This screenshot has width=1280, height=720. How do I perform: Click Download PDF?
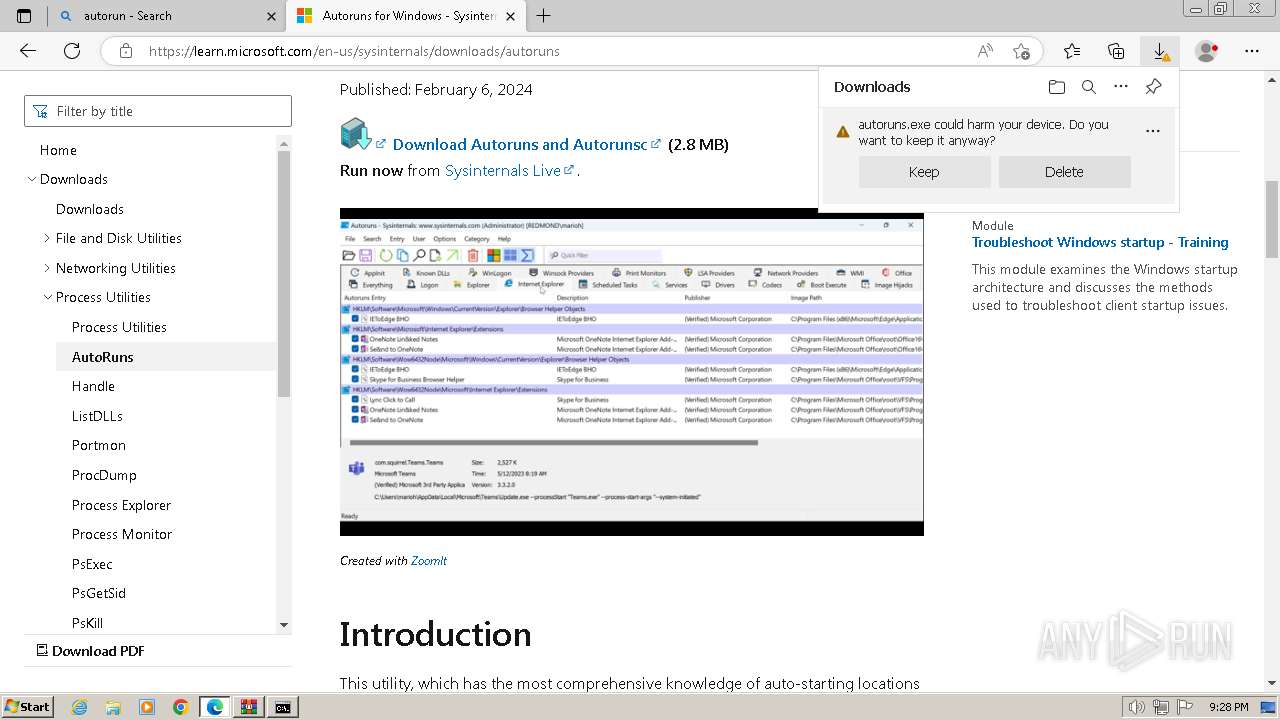90,651
